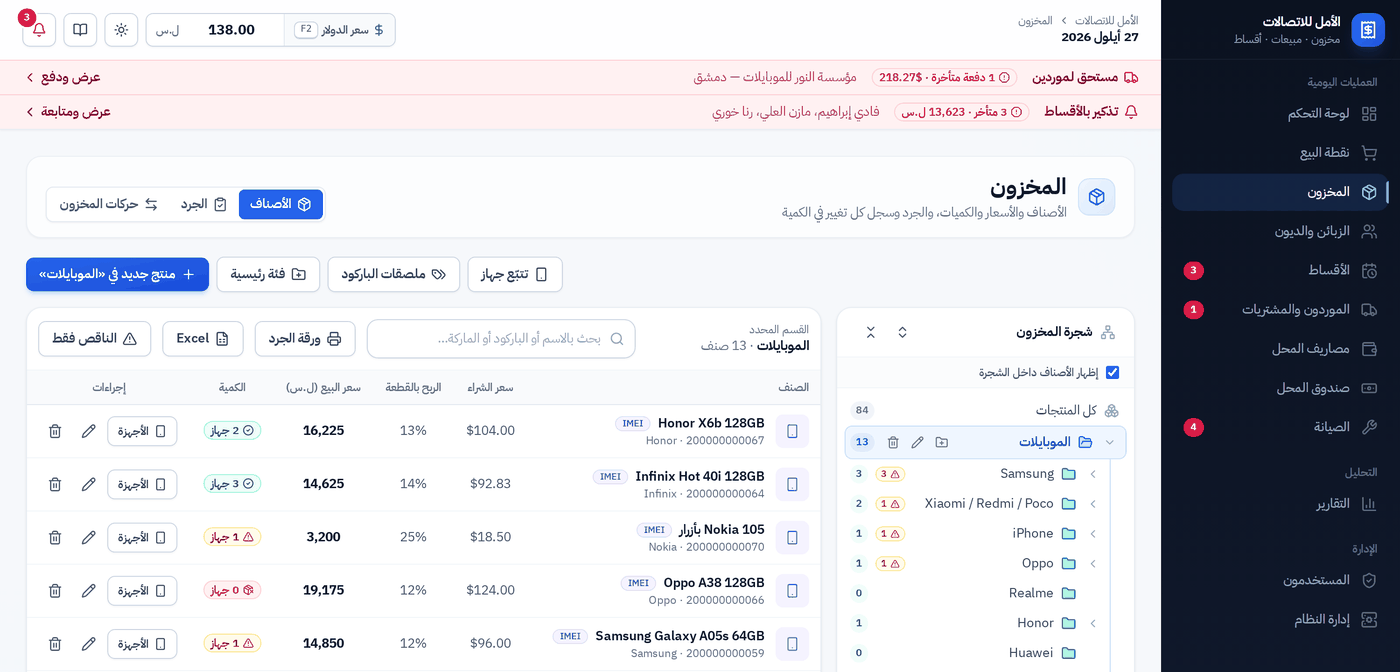Click the الأمل للاتصالات app logo icon

coord(1368,30)
